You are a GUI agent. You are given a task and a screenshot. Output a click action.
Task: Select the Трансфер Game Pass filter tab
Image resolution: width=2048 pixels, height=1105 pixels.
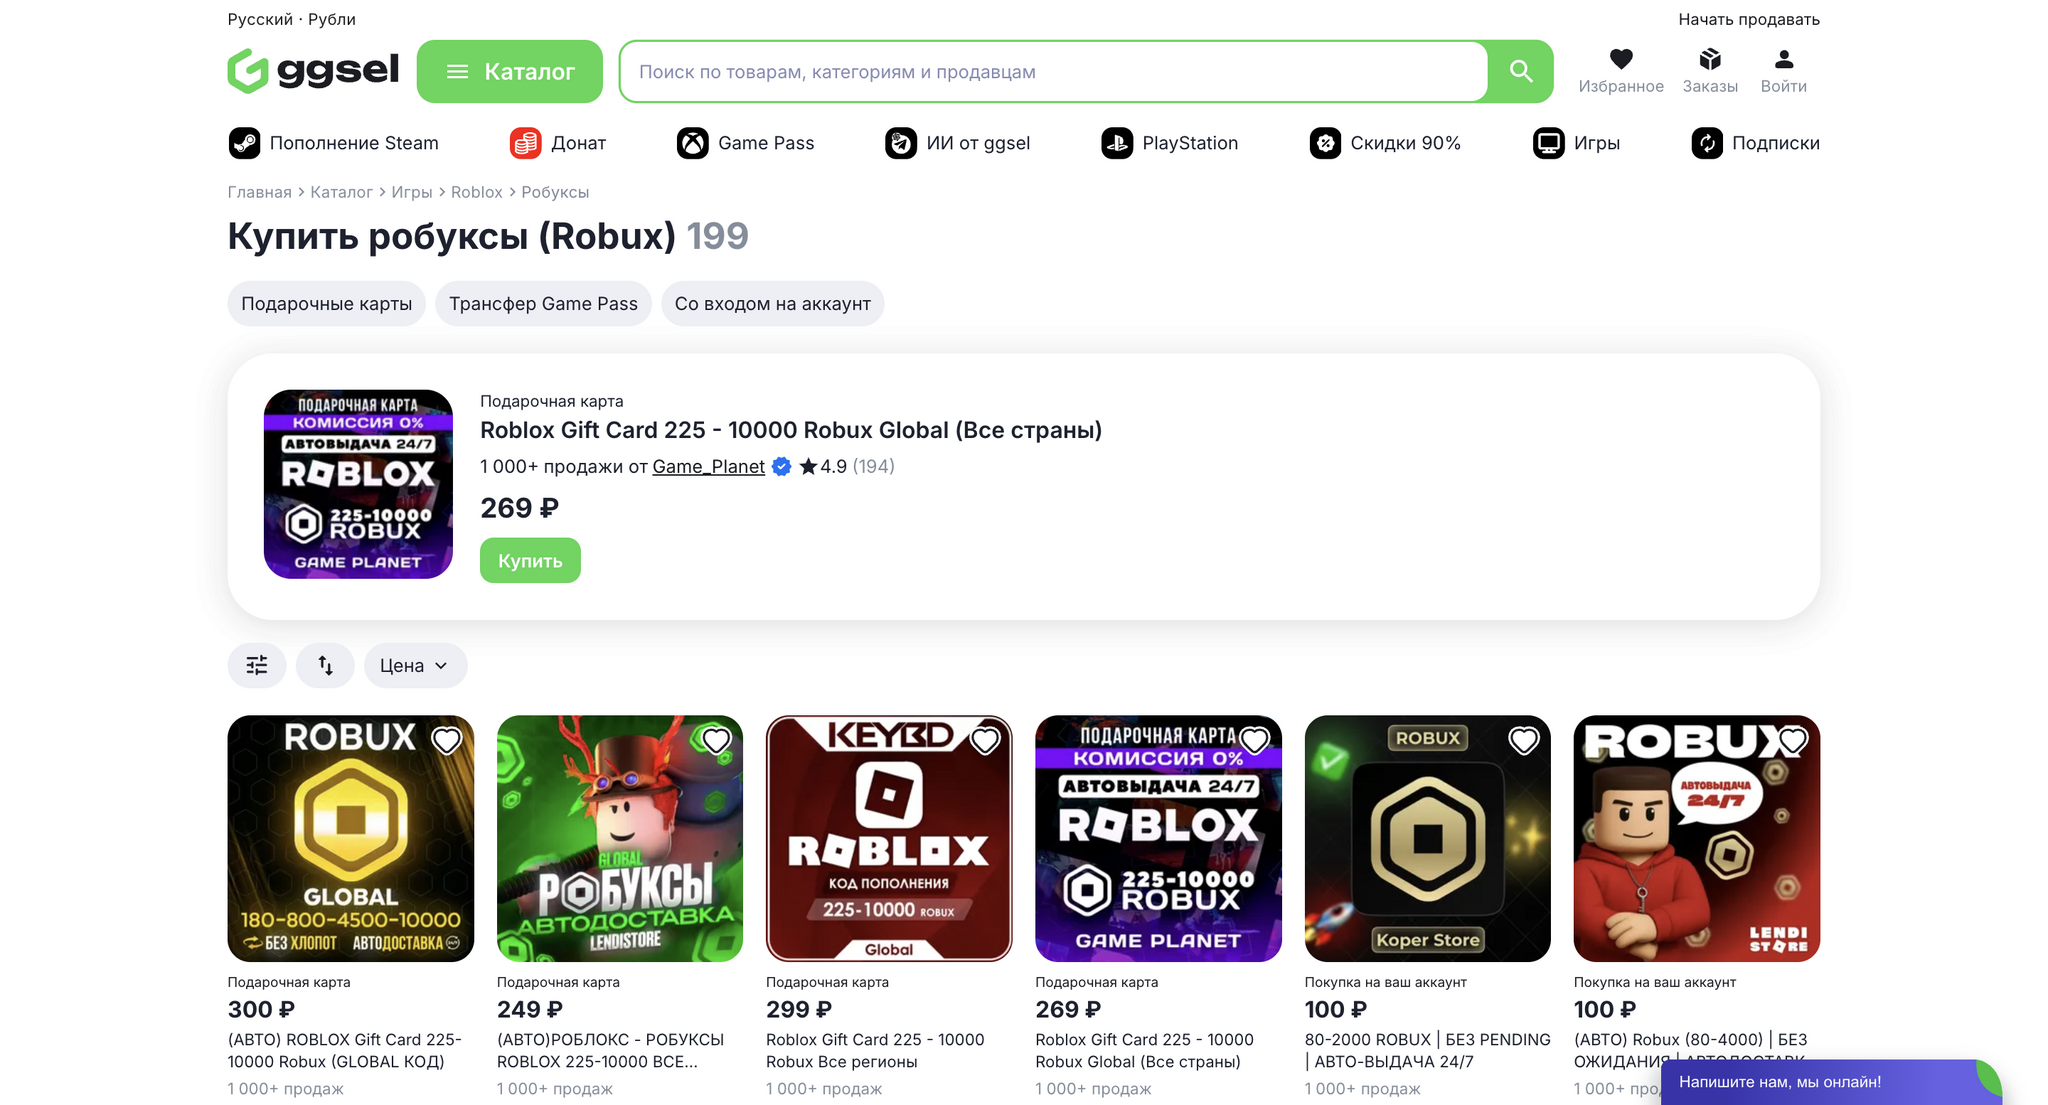(543, 304)
